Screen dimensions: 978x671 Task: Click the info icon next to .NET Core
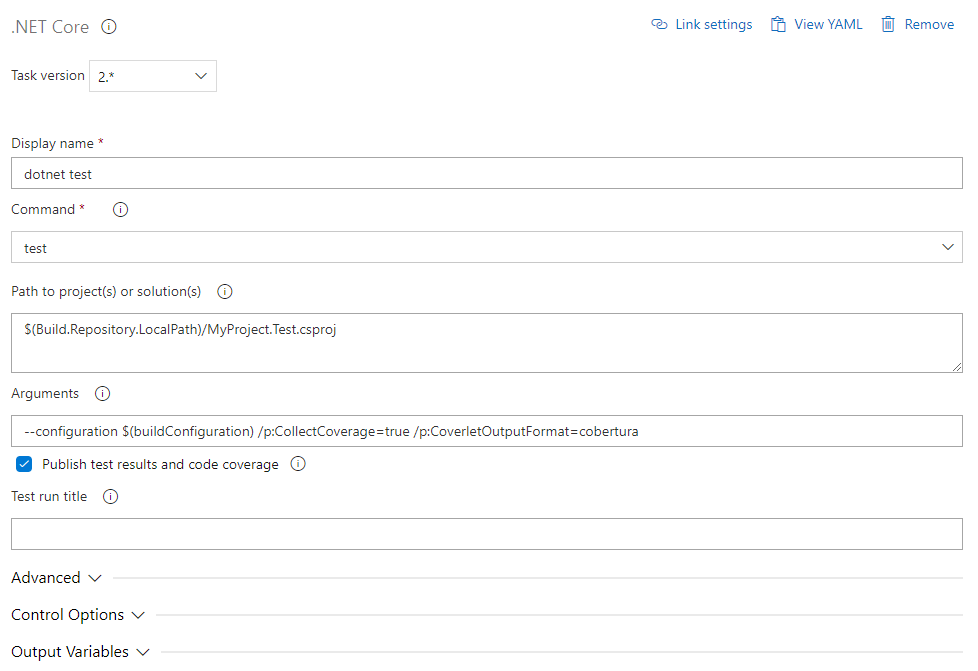point(109,27)
